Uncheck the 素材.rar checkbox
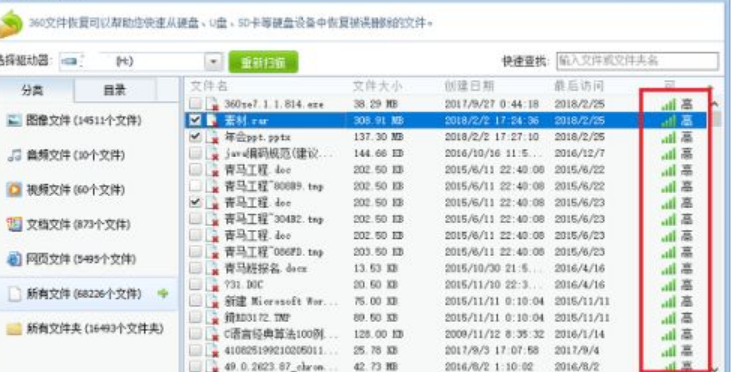Viewport: 749px width, 372px height. [x=195, y=120]
